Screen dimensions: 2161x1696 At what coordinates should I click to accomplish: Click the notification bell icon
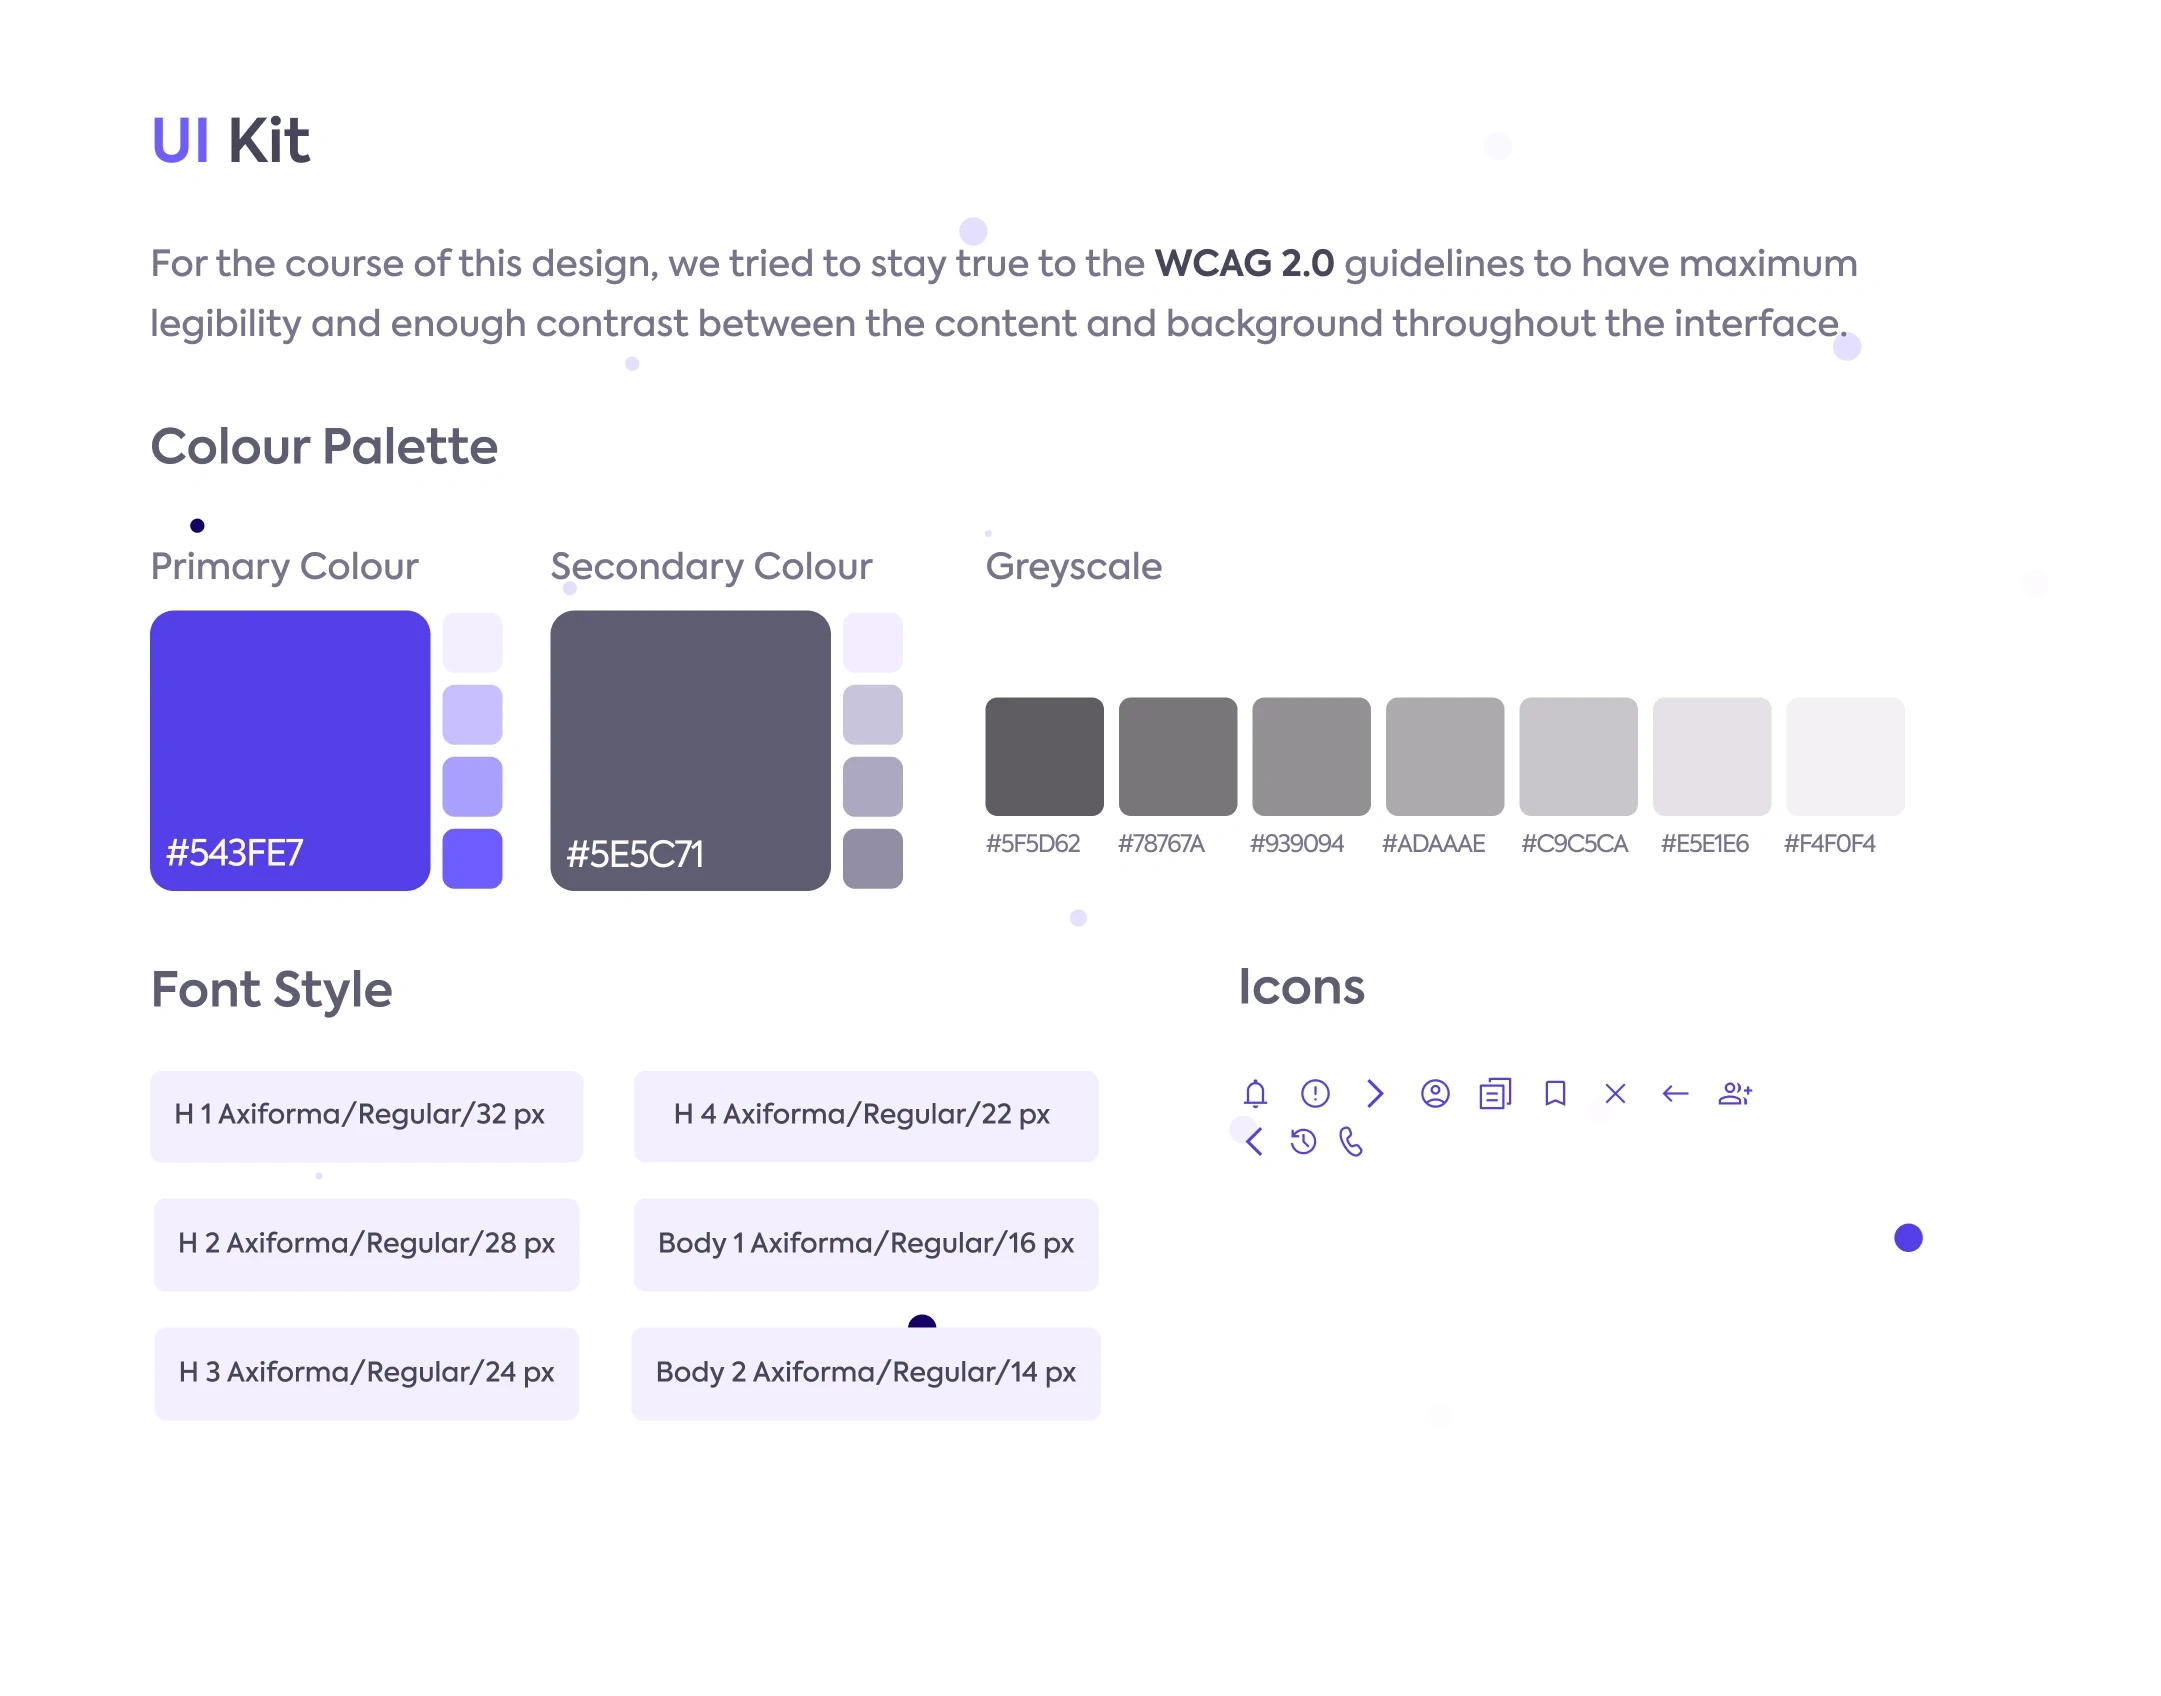(1255, 1093)
